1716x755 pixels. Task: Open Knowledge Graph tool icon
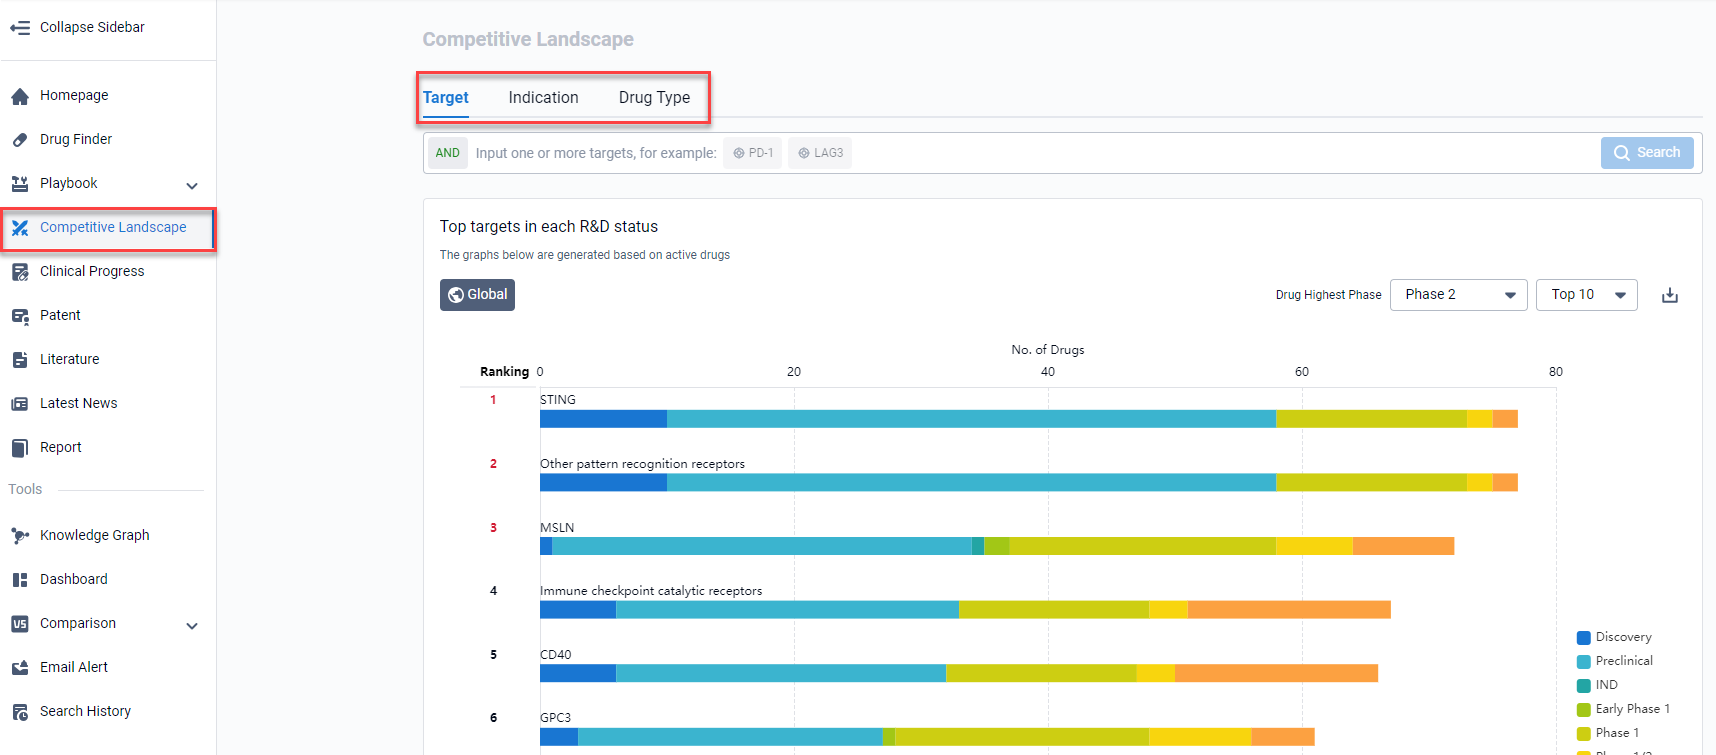coord(20,536)
